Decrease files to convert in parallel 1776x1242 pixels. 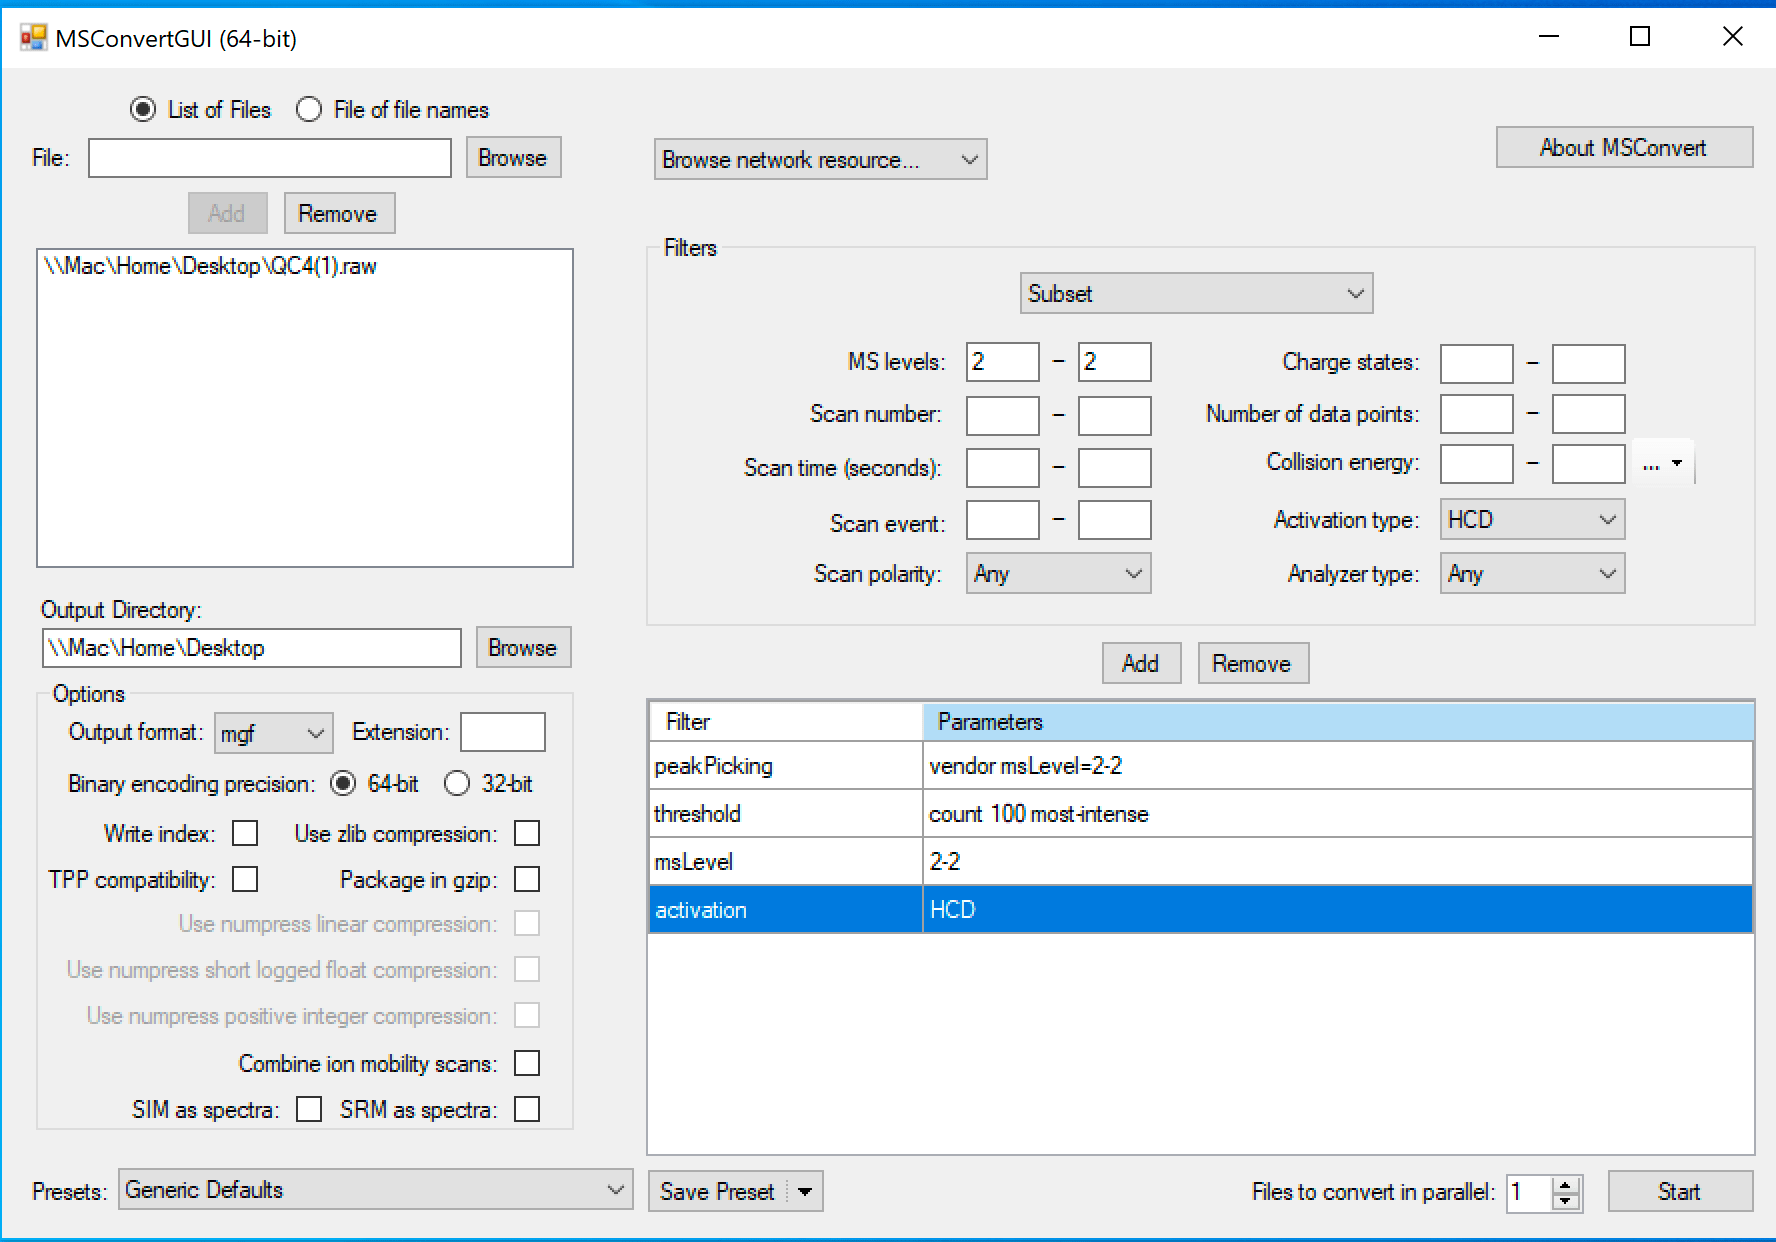tap(1567, 1201)
